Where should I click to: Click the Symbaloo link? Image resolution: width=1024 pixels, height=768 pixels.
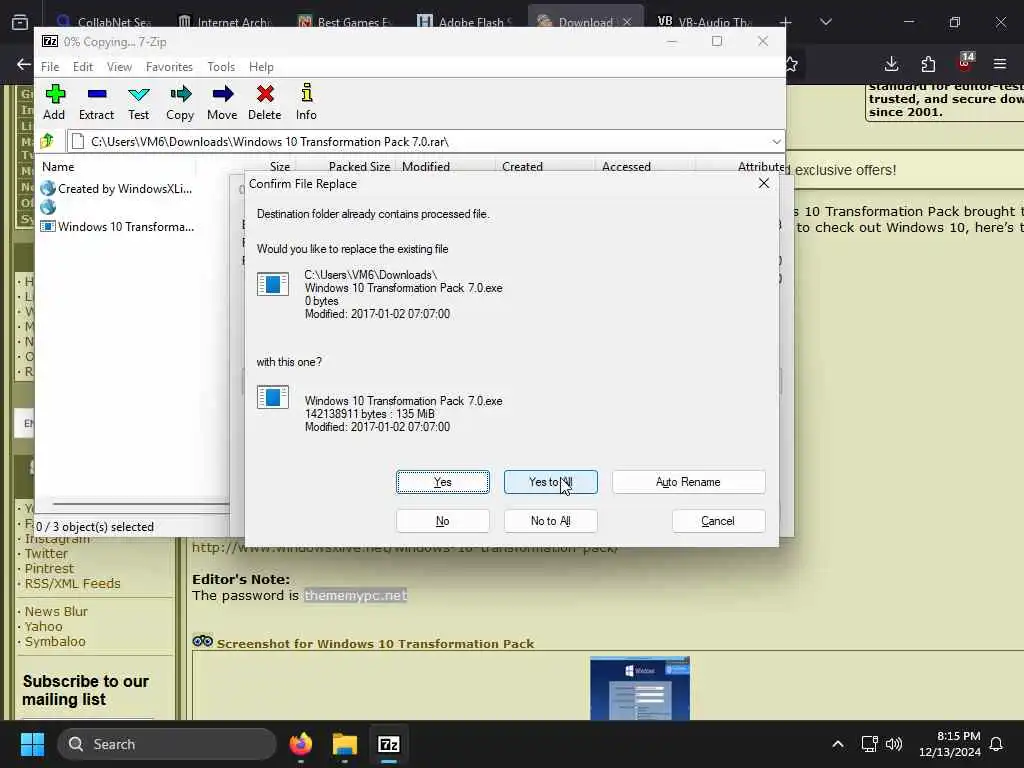click(55, 641)
